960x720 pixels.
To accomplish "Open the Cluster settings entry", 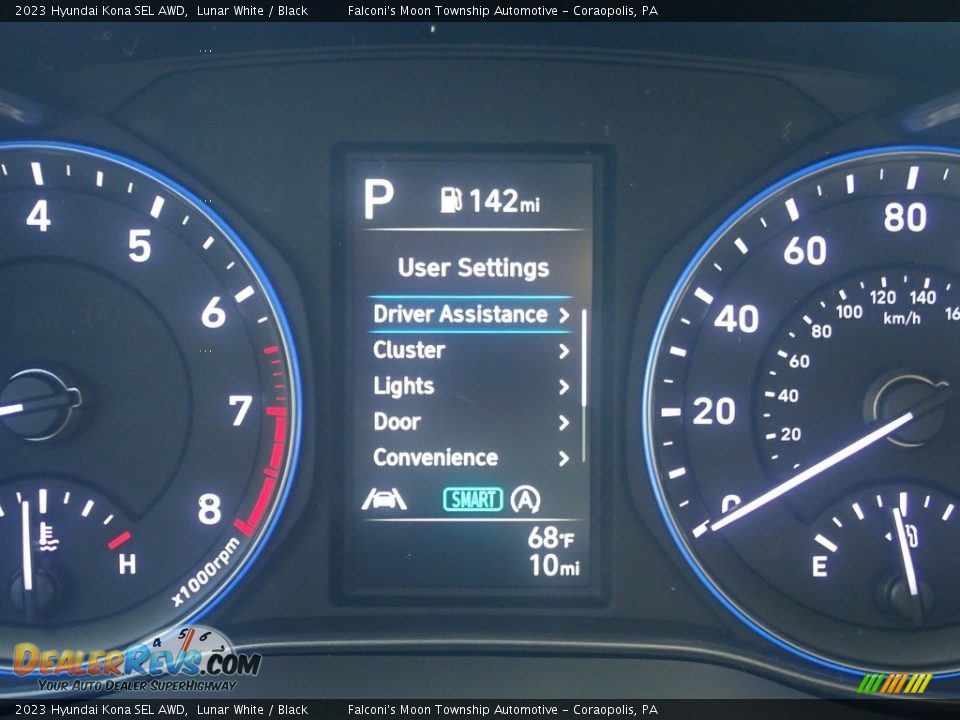I will coord(470,350).
